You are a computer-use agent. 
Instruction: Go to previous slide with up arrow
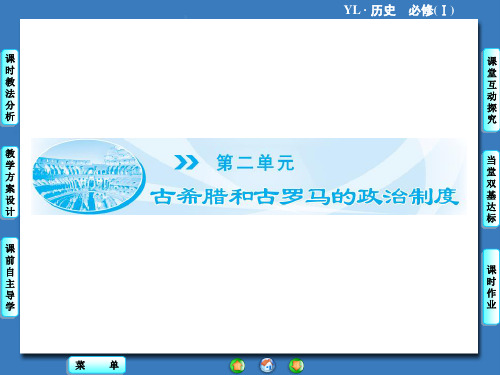237,366
